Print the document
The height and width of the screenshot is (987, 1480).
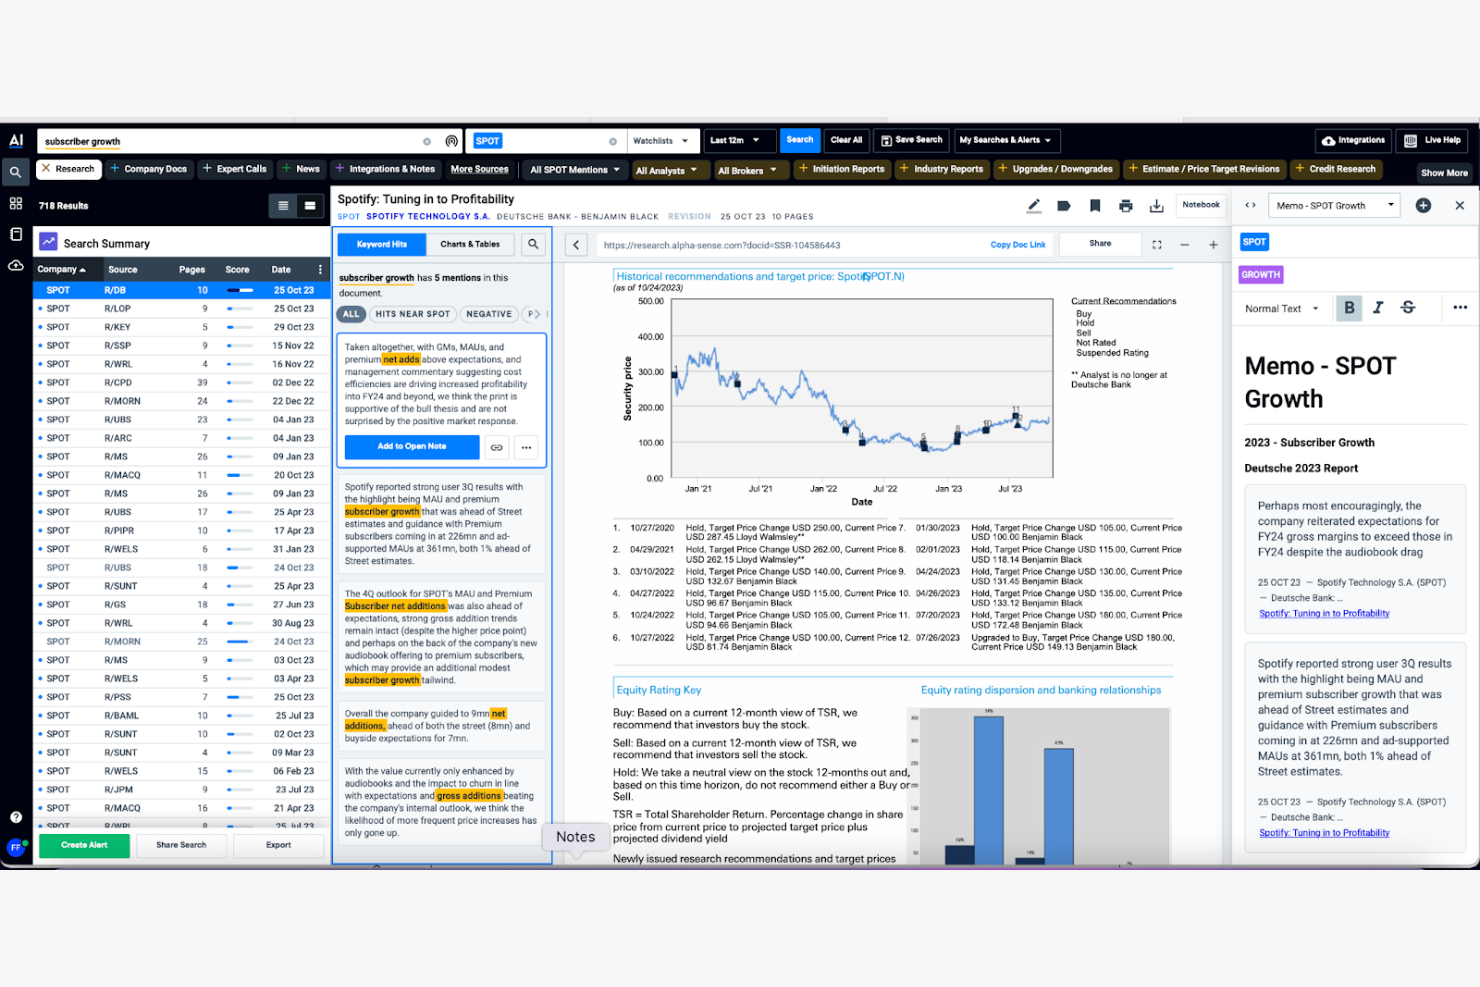(1126, 206)
